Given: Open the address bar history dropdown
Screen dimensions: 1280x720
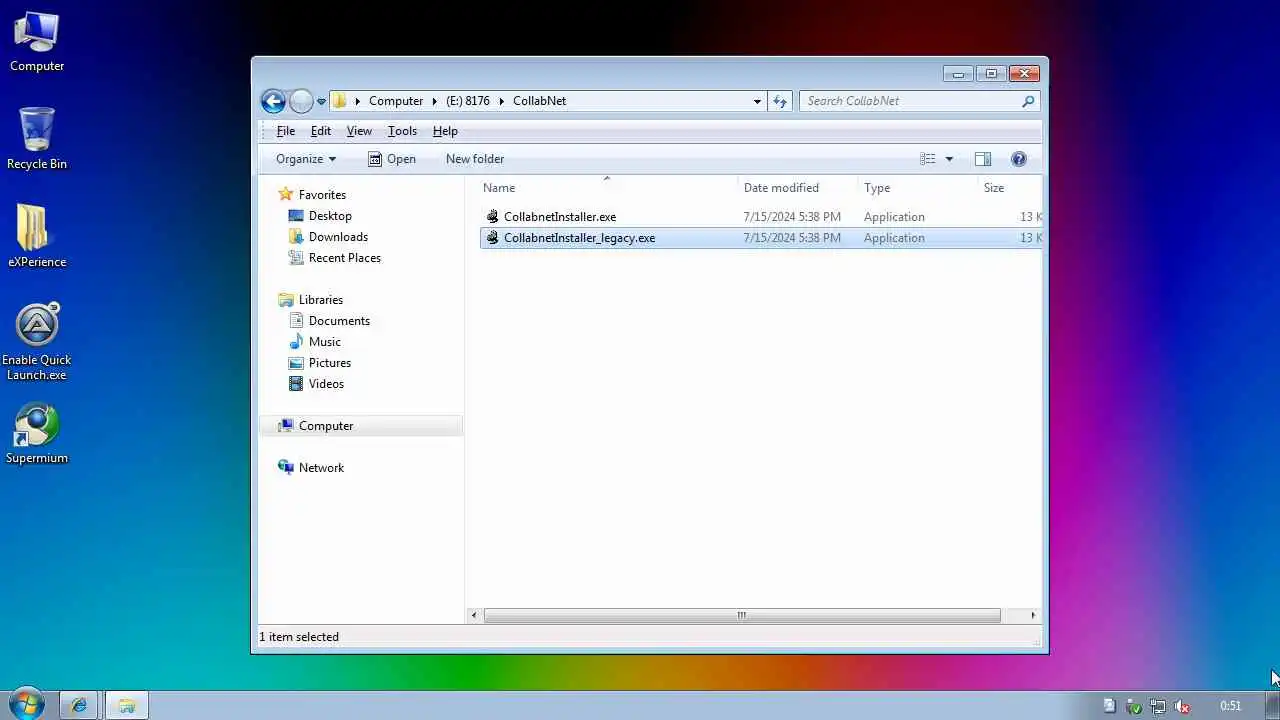Looking at the screenshot, I should click(x=757, y=101).
